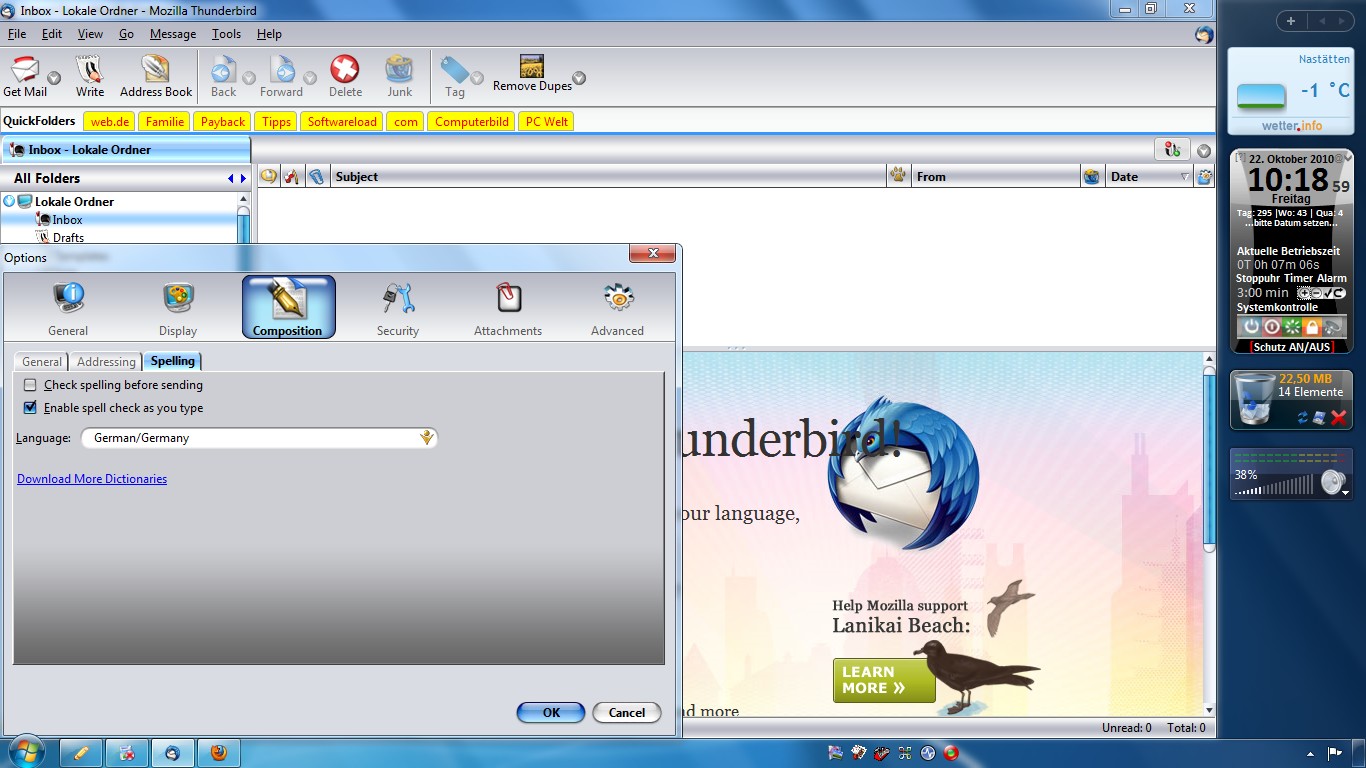The height and width of the screenshot is (768, 1366).
Task: Switch to the Addressing tab
Action: [106, 361]
